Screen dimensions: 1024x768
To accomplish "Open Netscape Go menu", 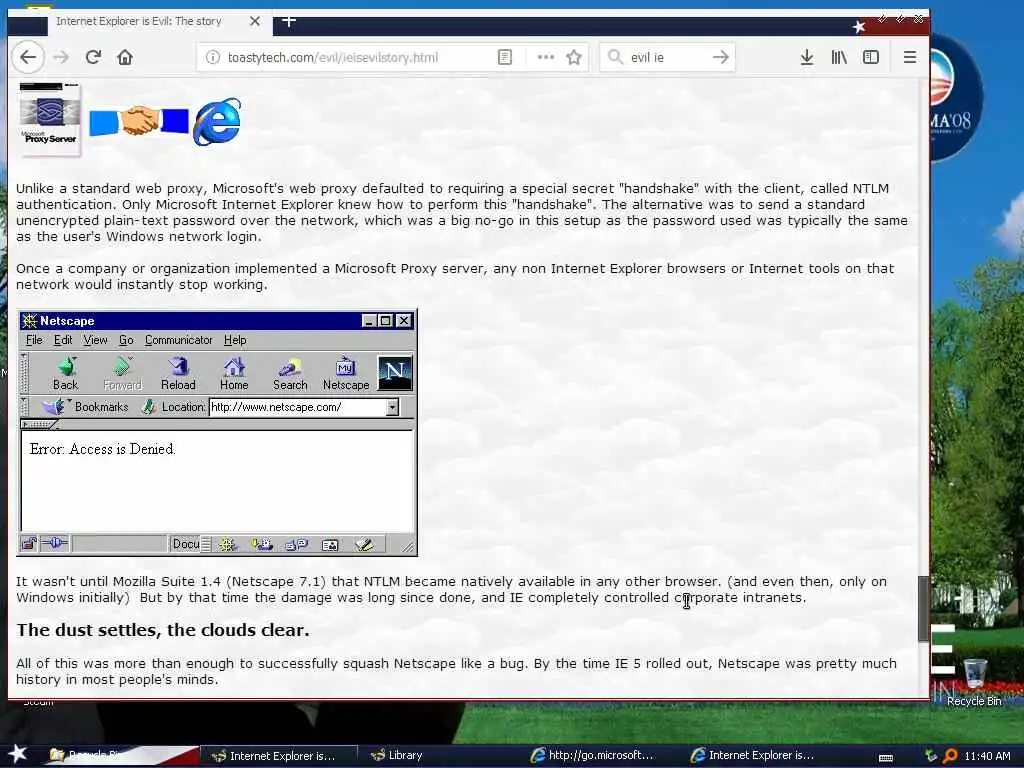I will click(126, 340).
